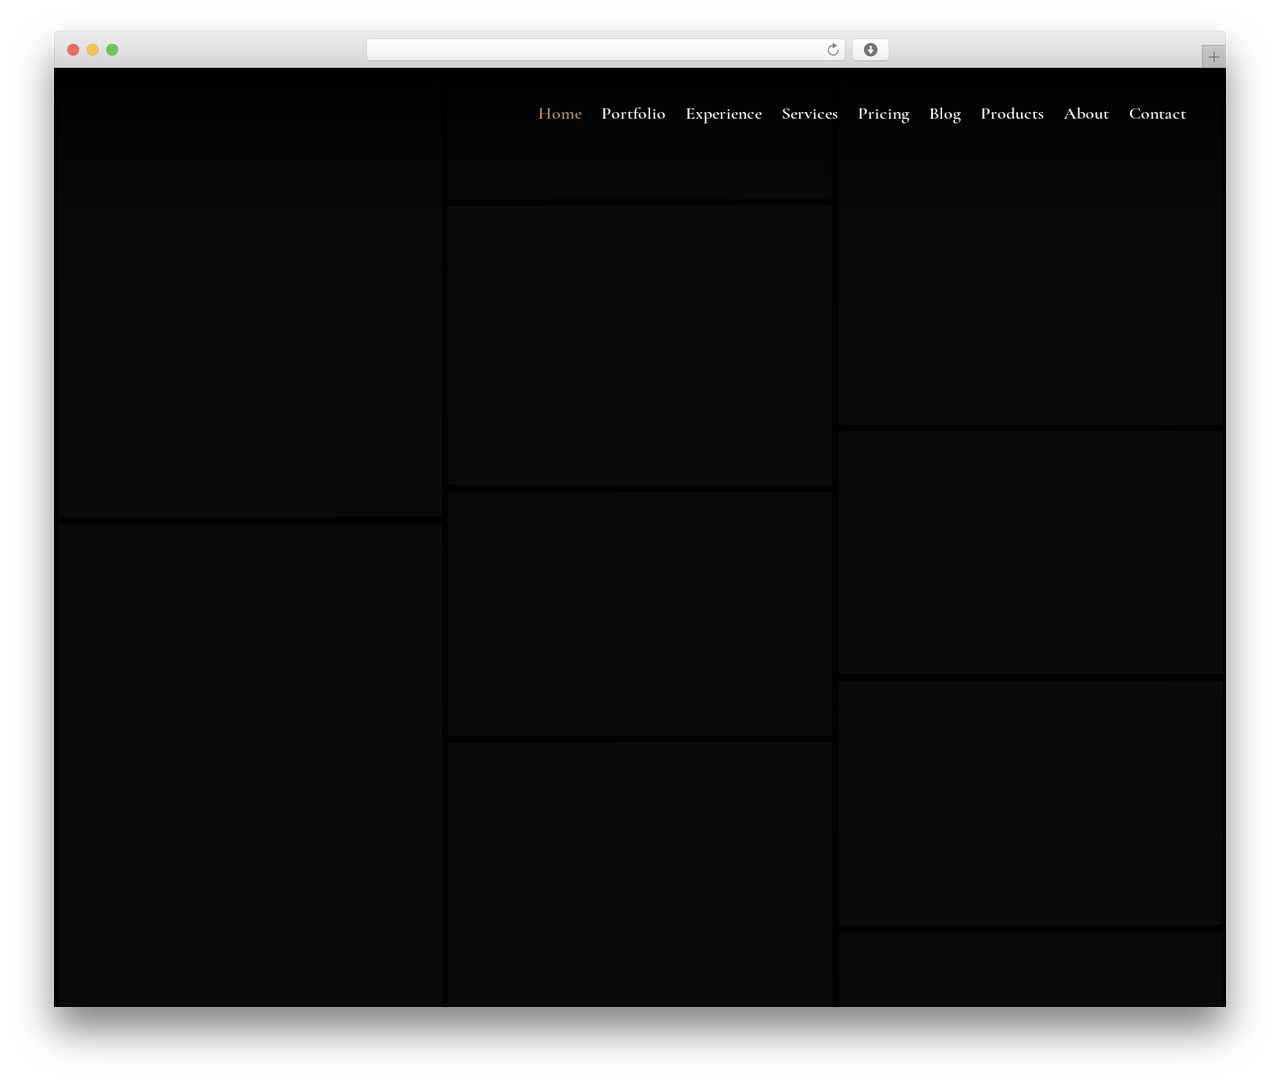1280x1084 pixels.
Task: Open the Portfolio page
Action: pyautogui.click(x=633, y=114)
